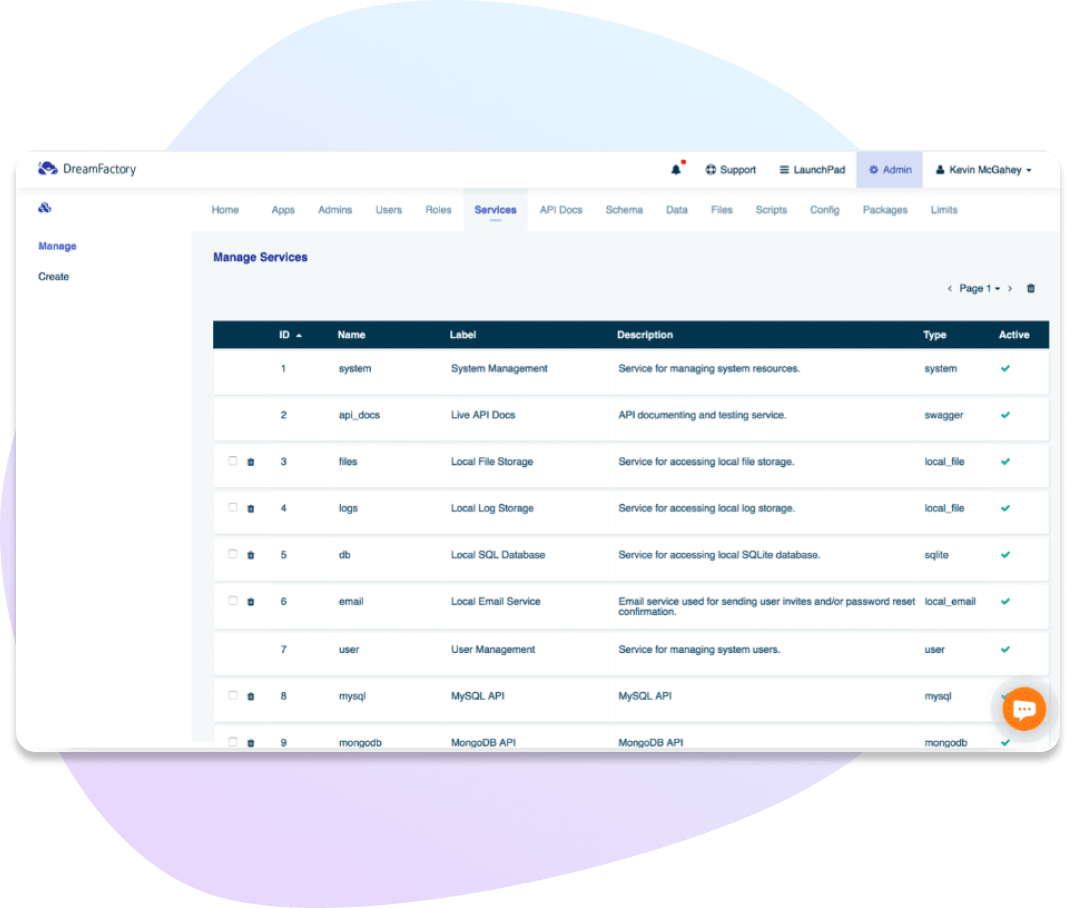Select the mysql service checkbox

tap(233, 695)
